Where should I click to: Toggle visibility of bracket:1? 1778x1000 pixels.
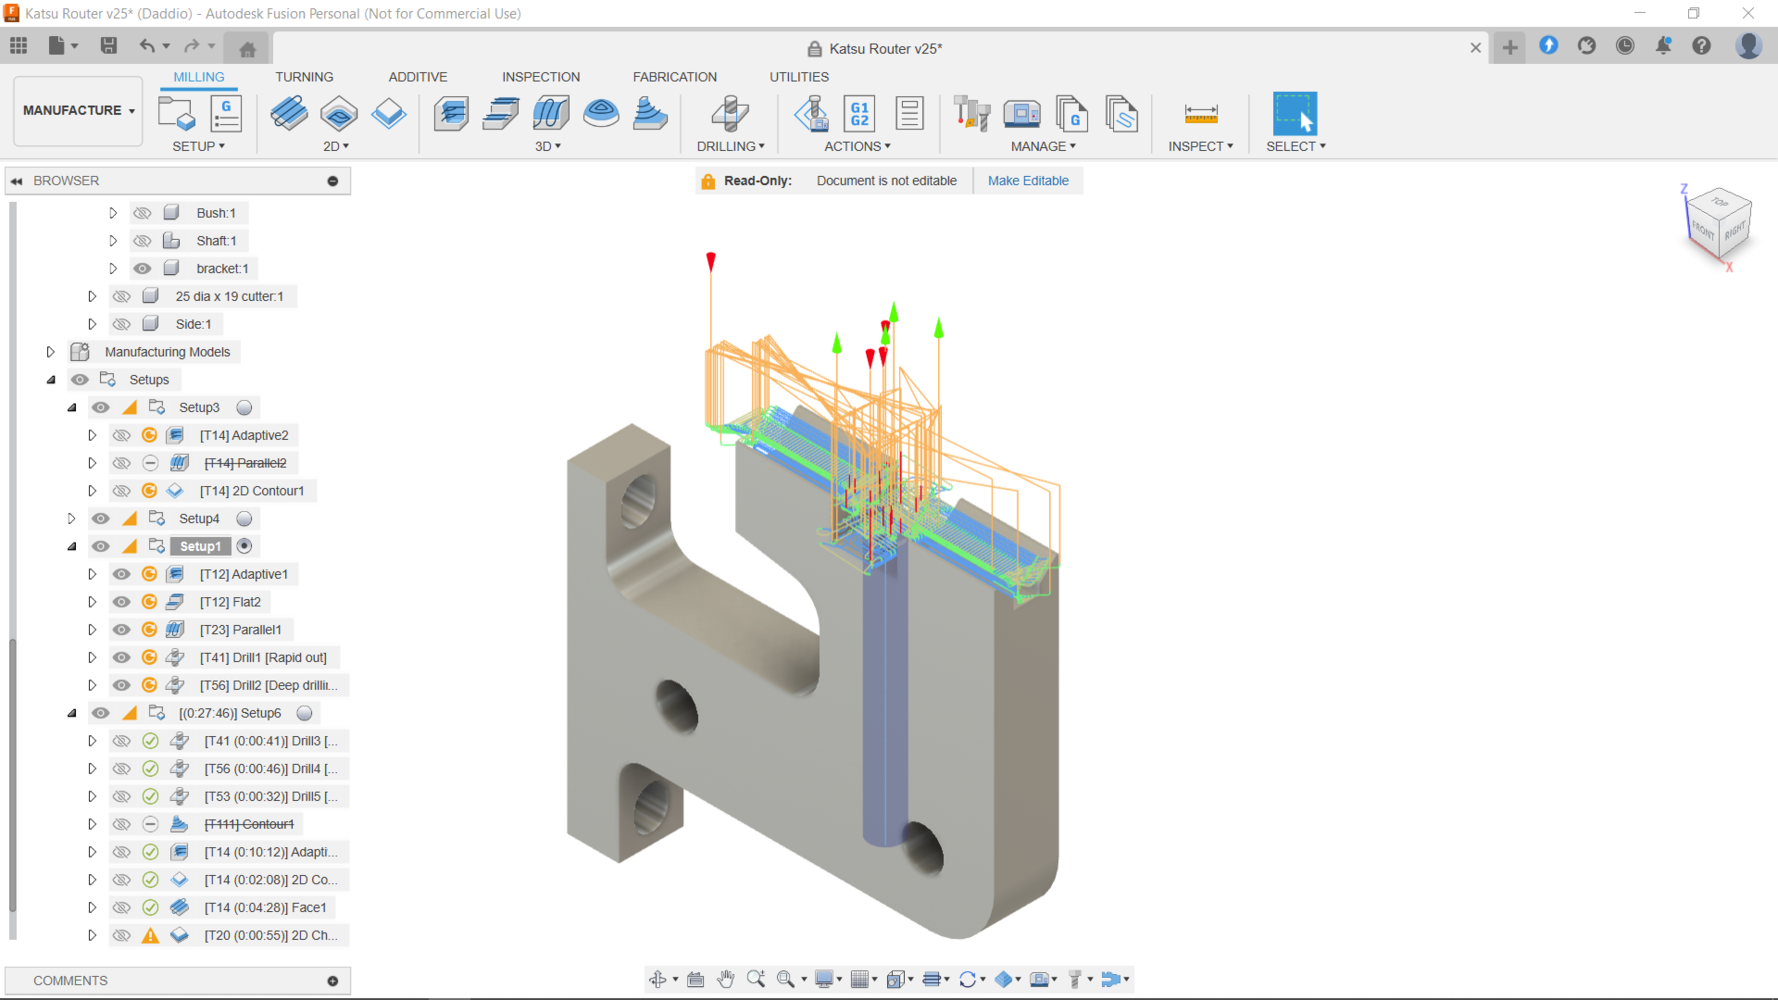142,268
